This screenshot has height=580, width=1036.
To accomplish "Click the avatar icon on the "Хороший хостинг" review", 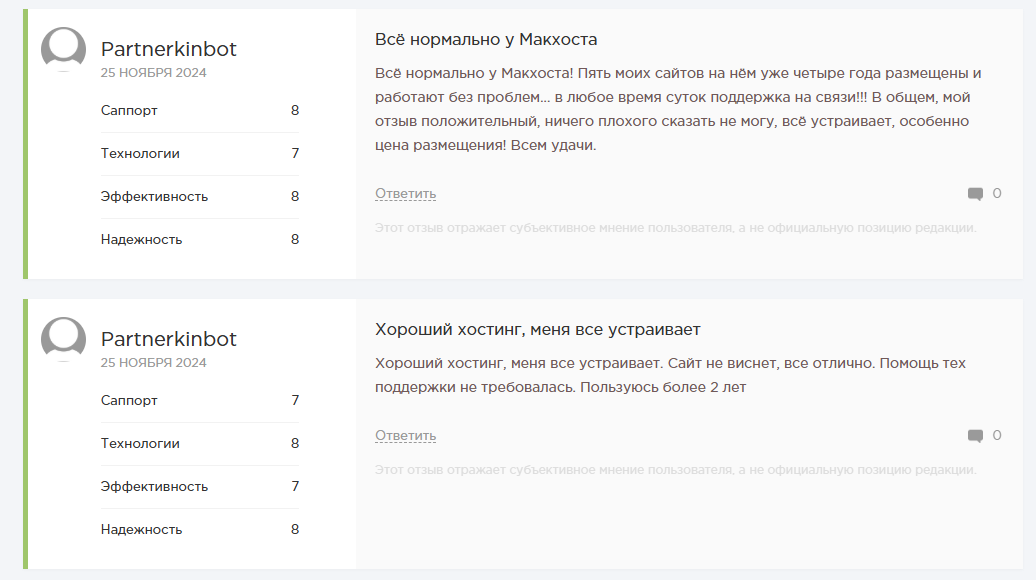I will tap(63, 339).
